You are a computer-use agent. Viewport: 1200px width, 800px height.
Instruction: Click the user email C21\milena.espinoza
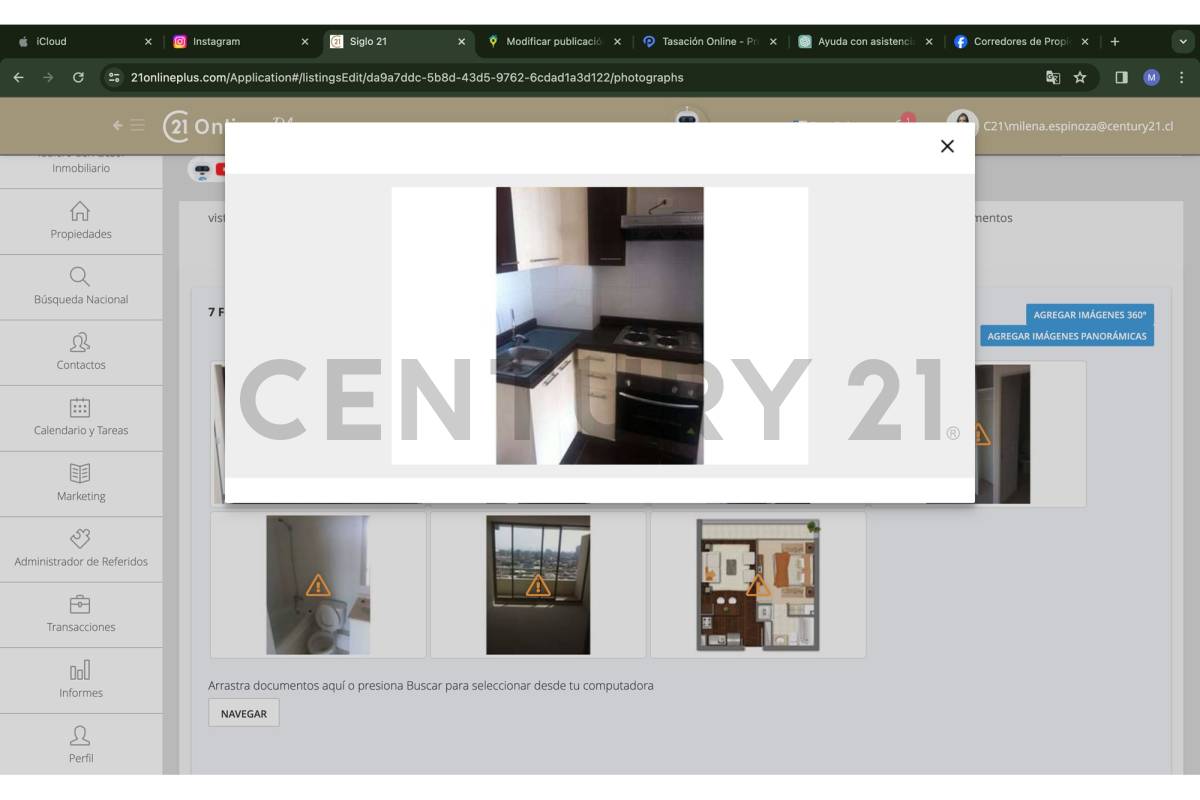coord(1078,126)
